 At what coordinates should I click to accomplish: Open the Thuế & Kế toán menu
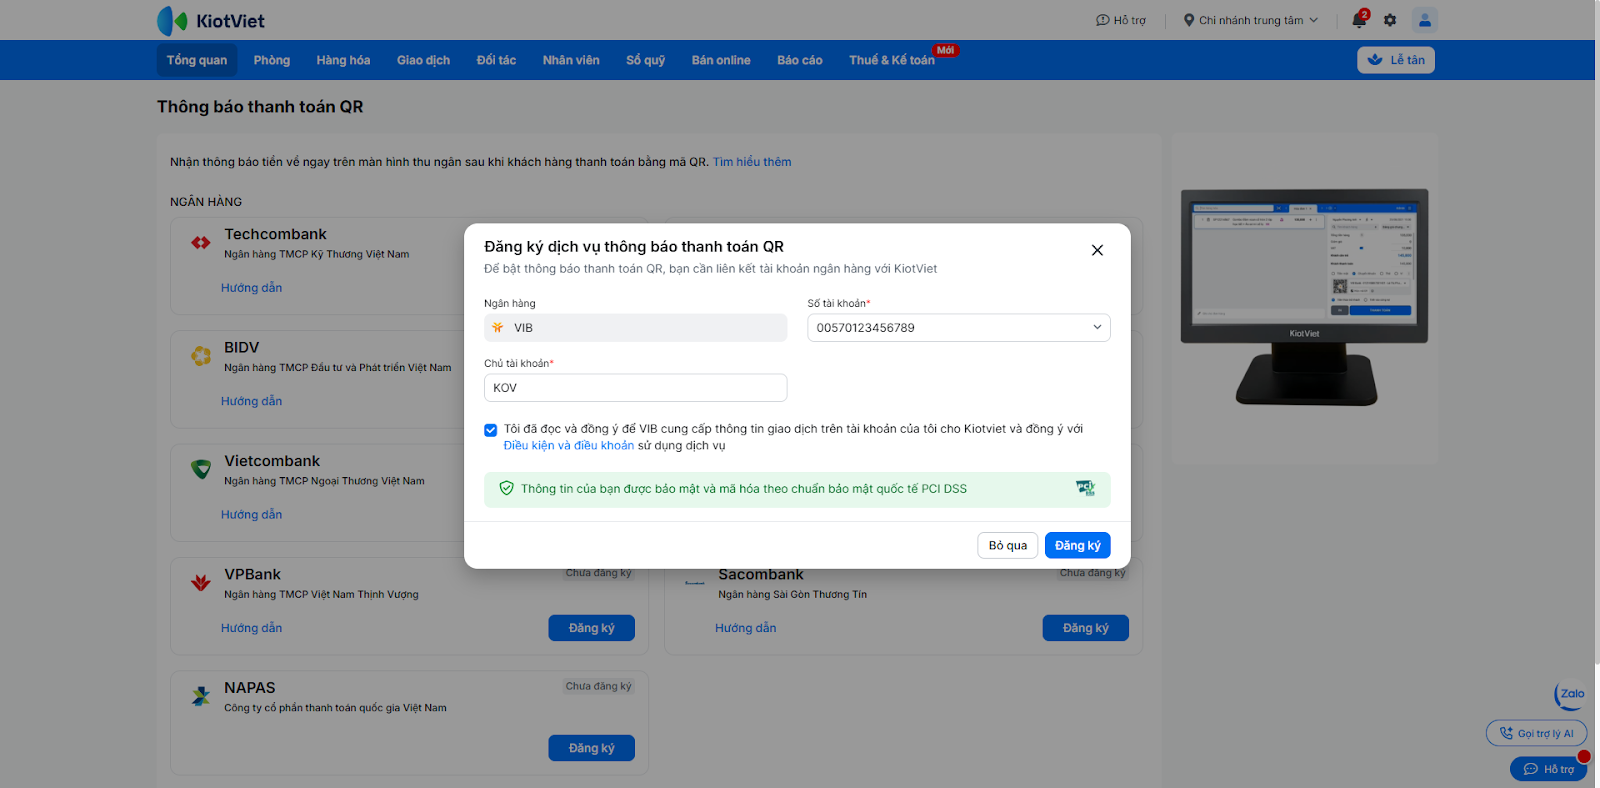[x=892, y=60]
